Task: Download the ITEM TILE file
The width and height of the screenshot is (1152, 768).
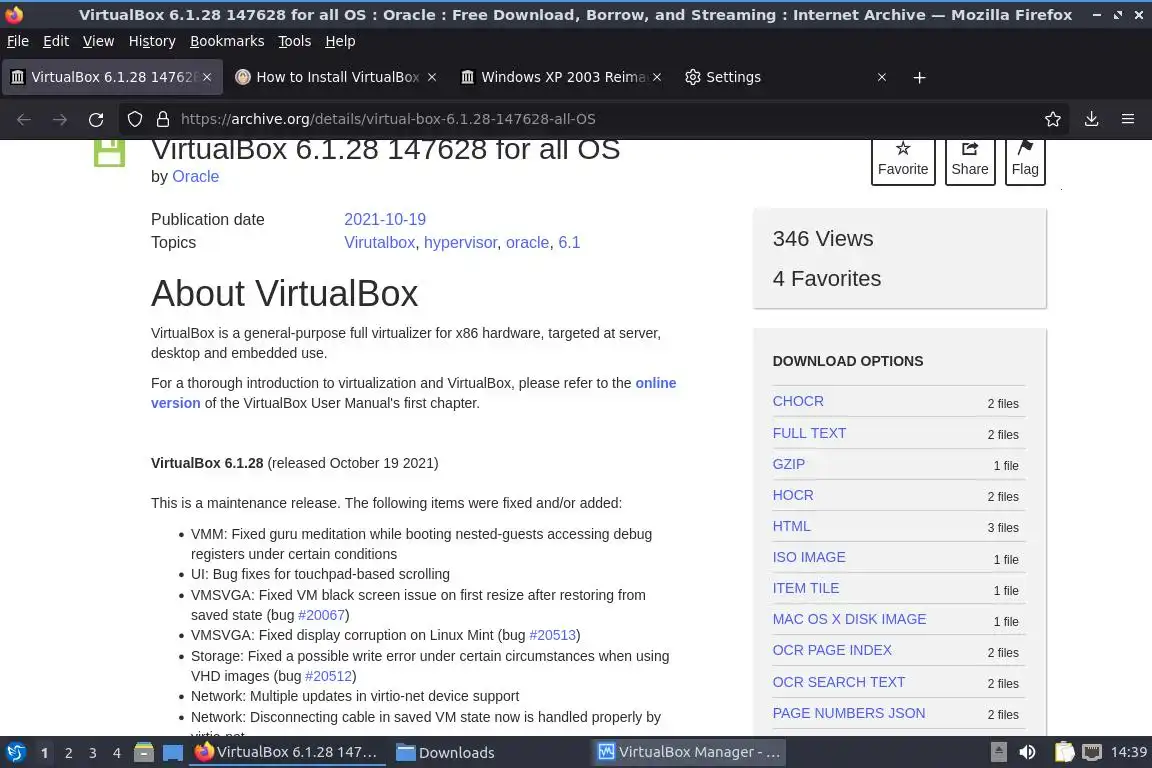Action: pyautogui.click(x=806, y=588)
